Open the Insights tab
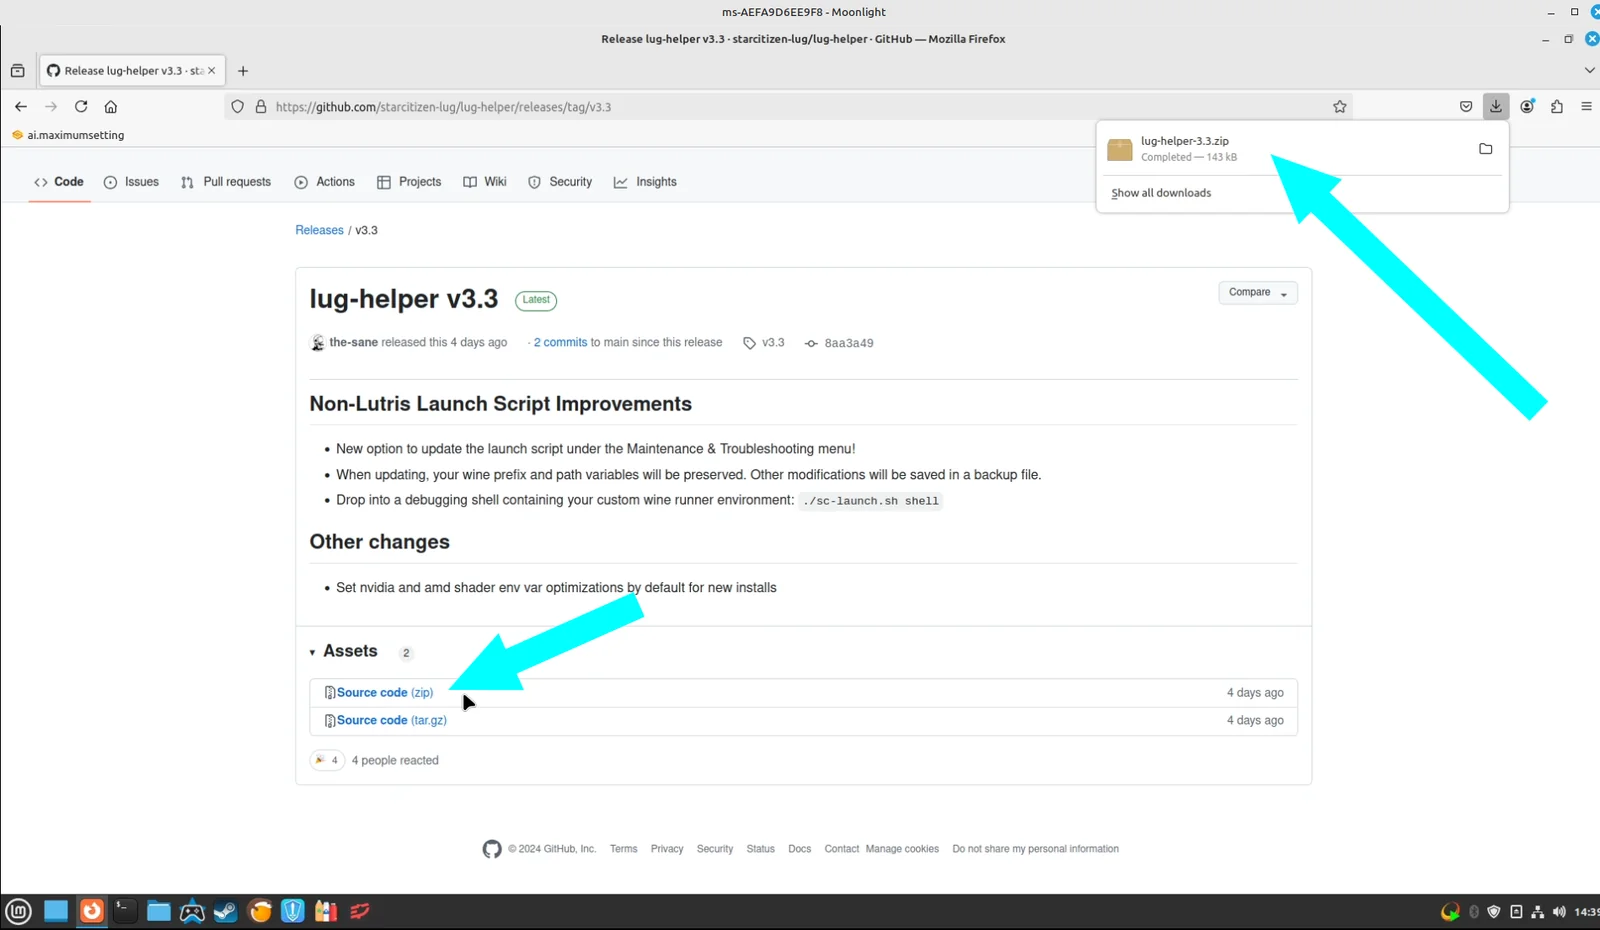 pyautogui.click(x=645, y=182)
